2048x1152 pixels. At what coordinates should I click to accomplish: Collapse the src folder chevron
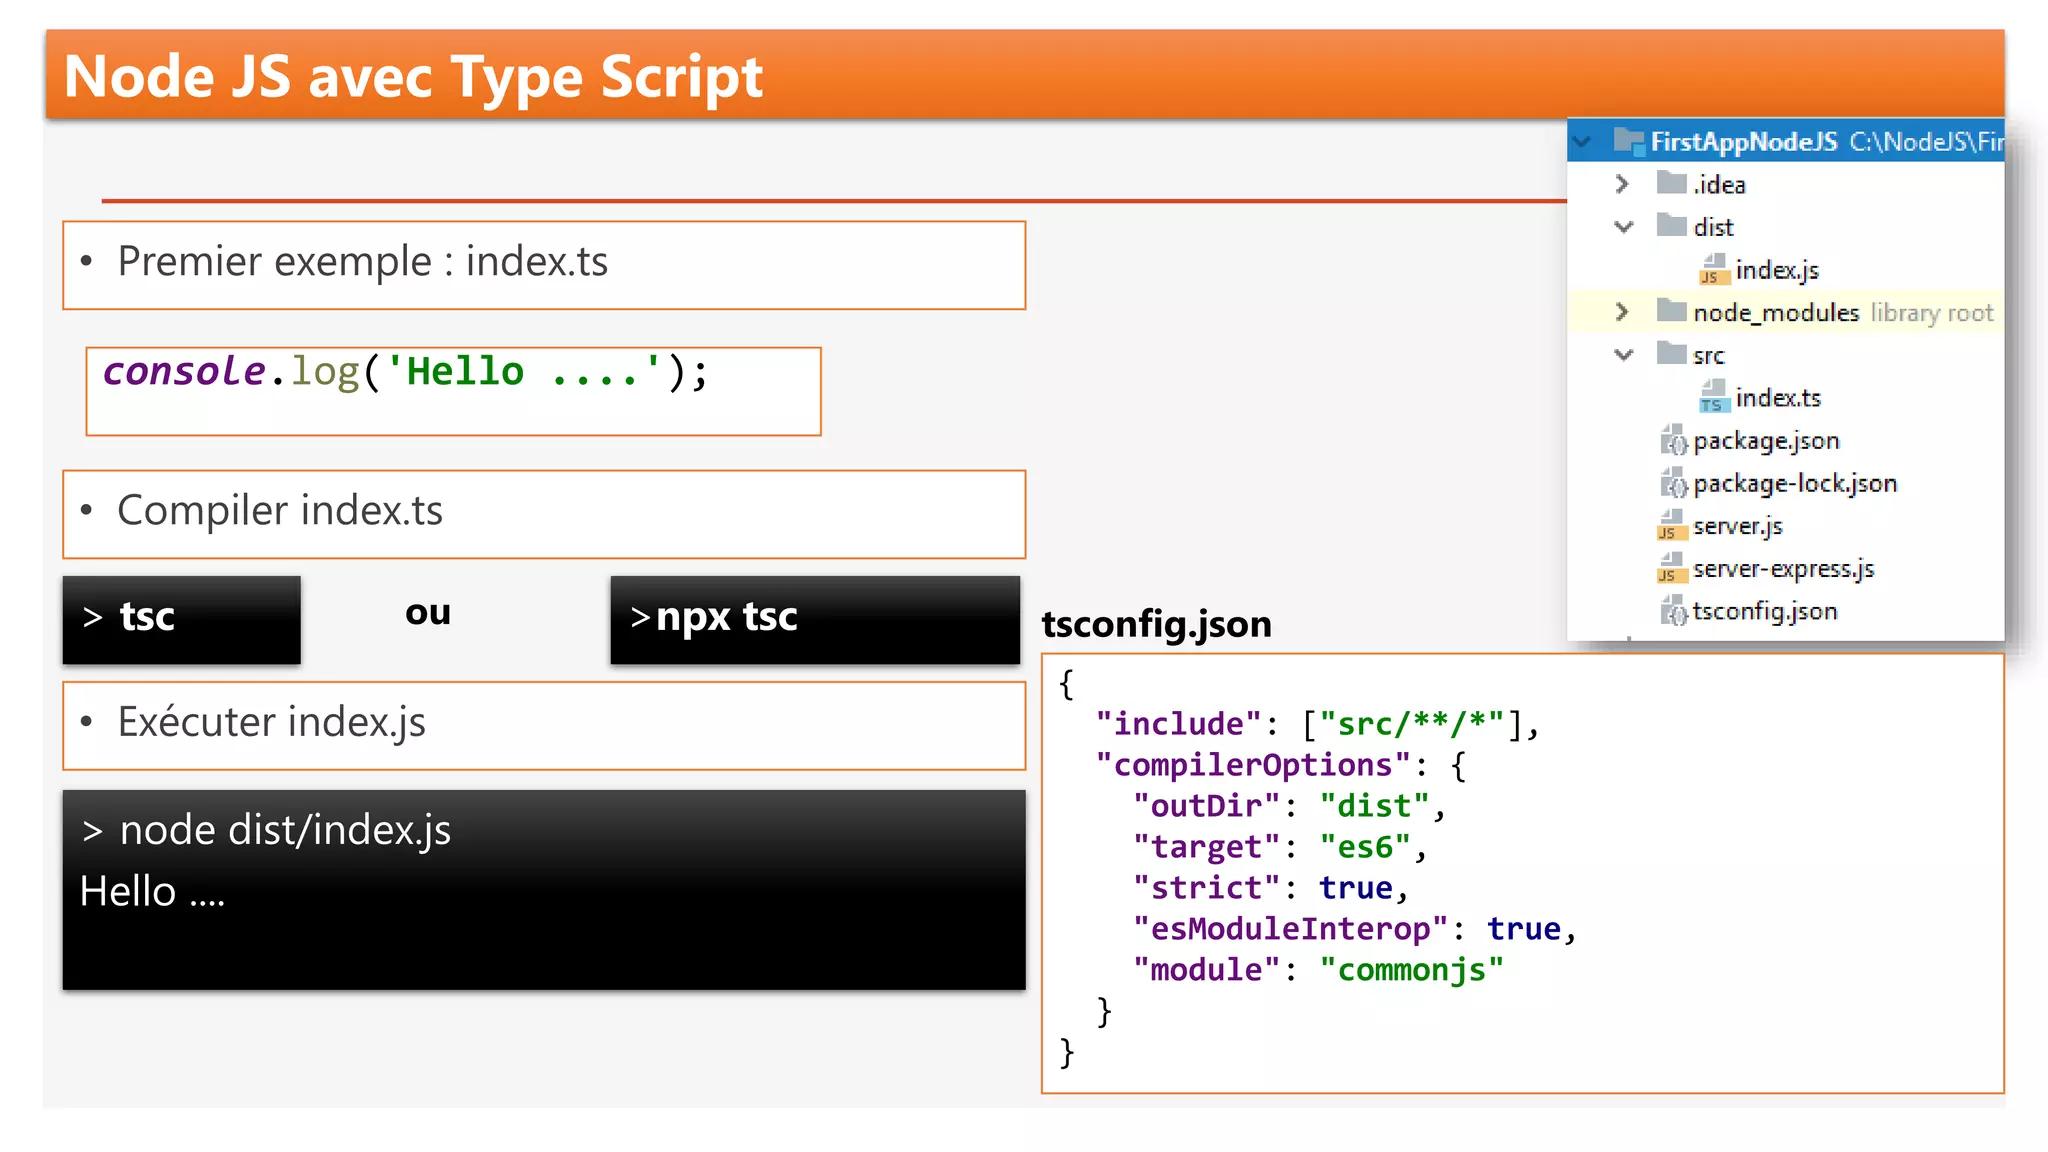[1624, 355]
